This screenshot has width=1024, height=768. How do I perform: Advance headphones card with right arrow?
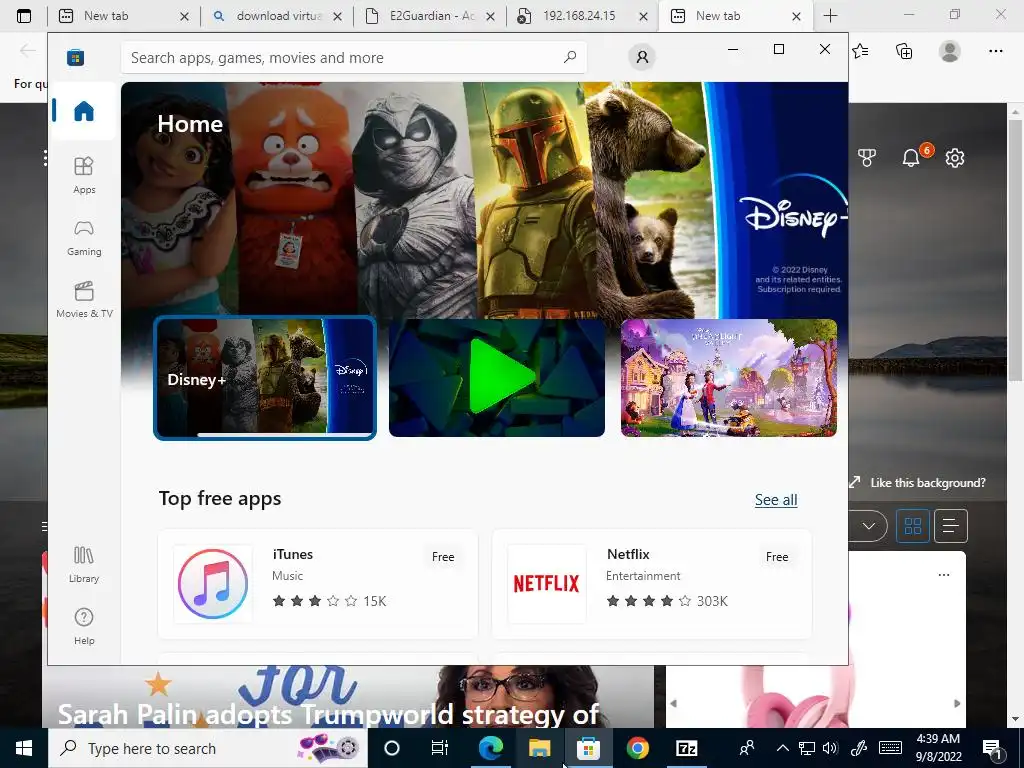pos(957,703)
